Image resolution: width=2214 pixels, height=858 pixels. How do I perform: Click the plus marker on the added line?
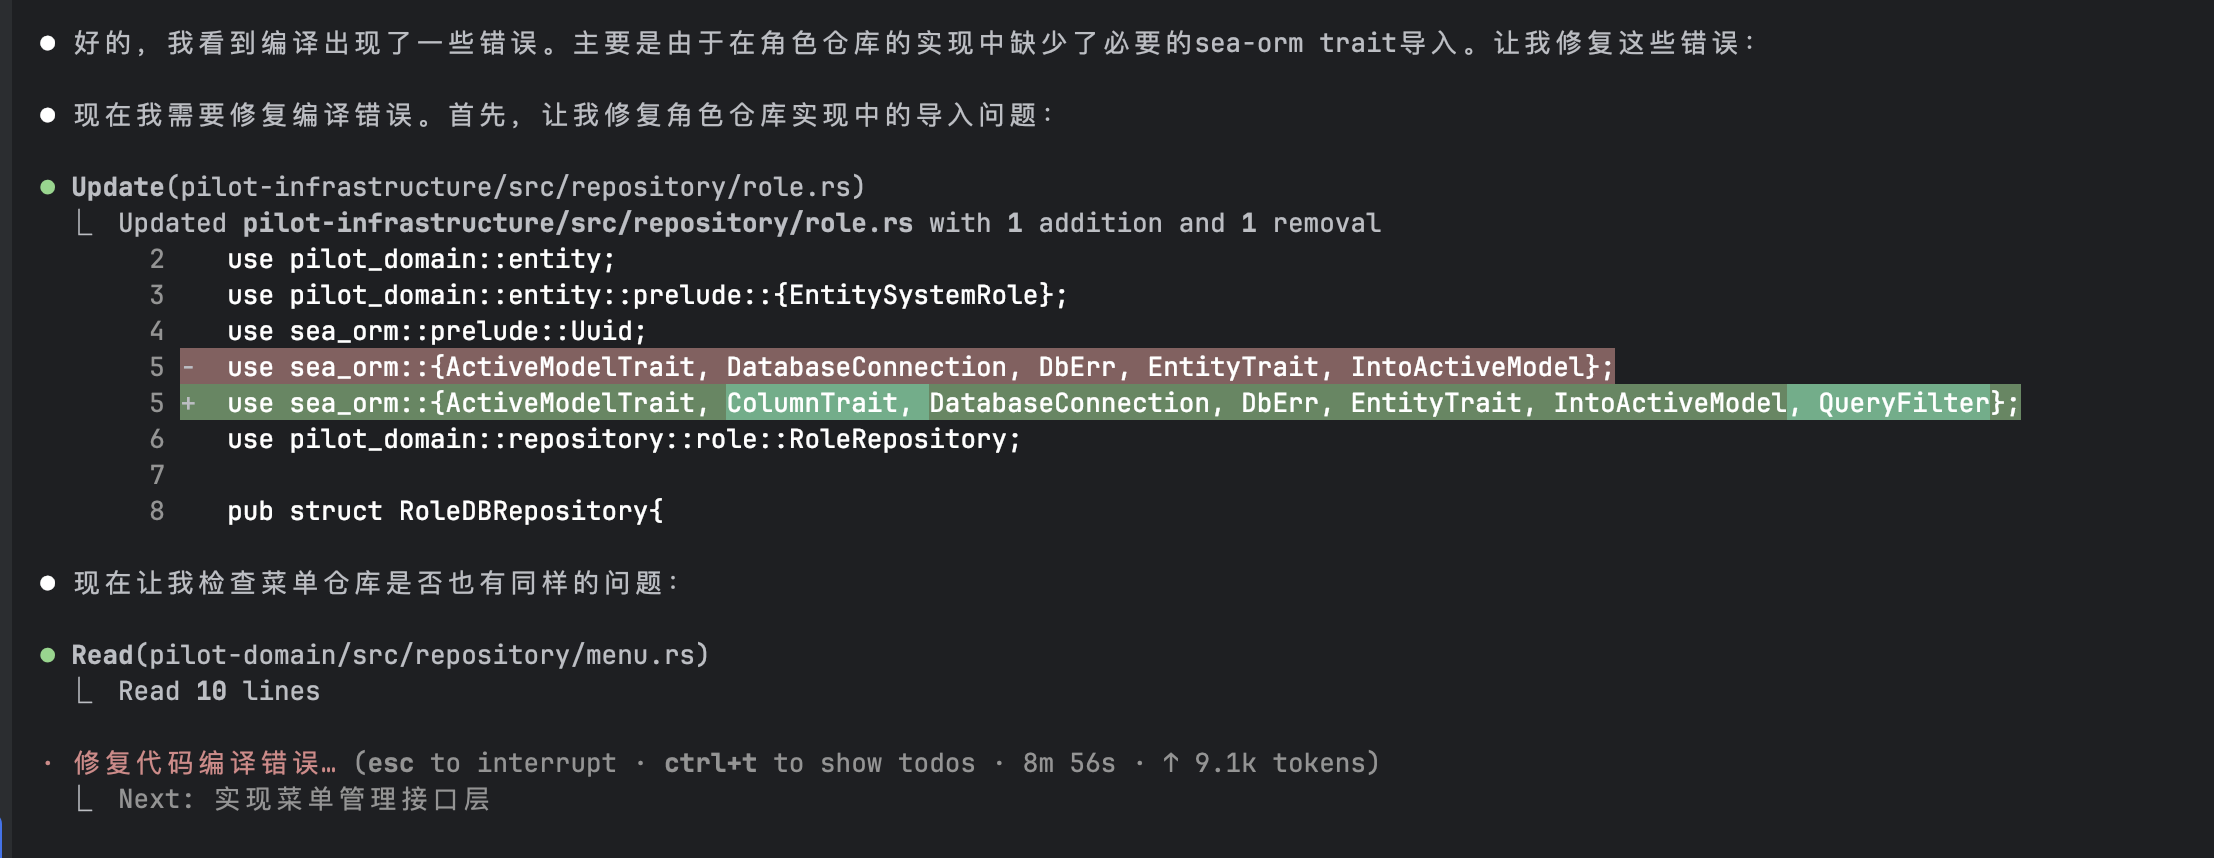188,403
